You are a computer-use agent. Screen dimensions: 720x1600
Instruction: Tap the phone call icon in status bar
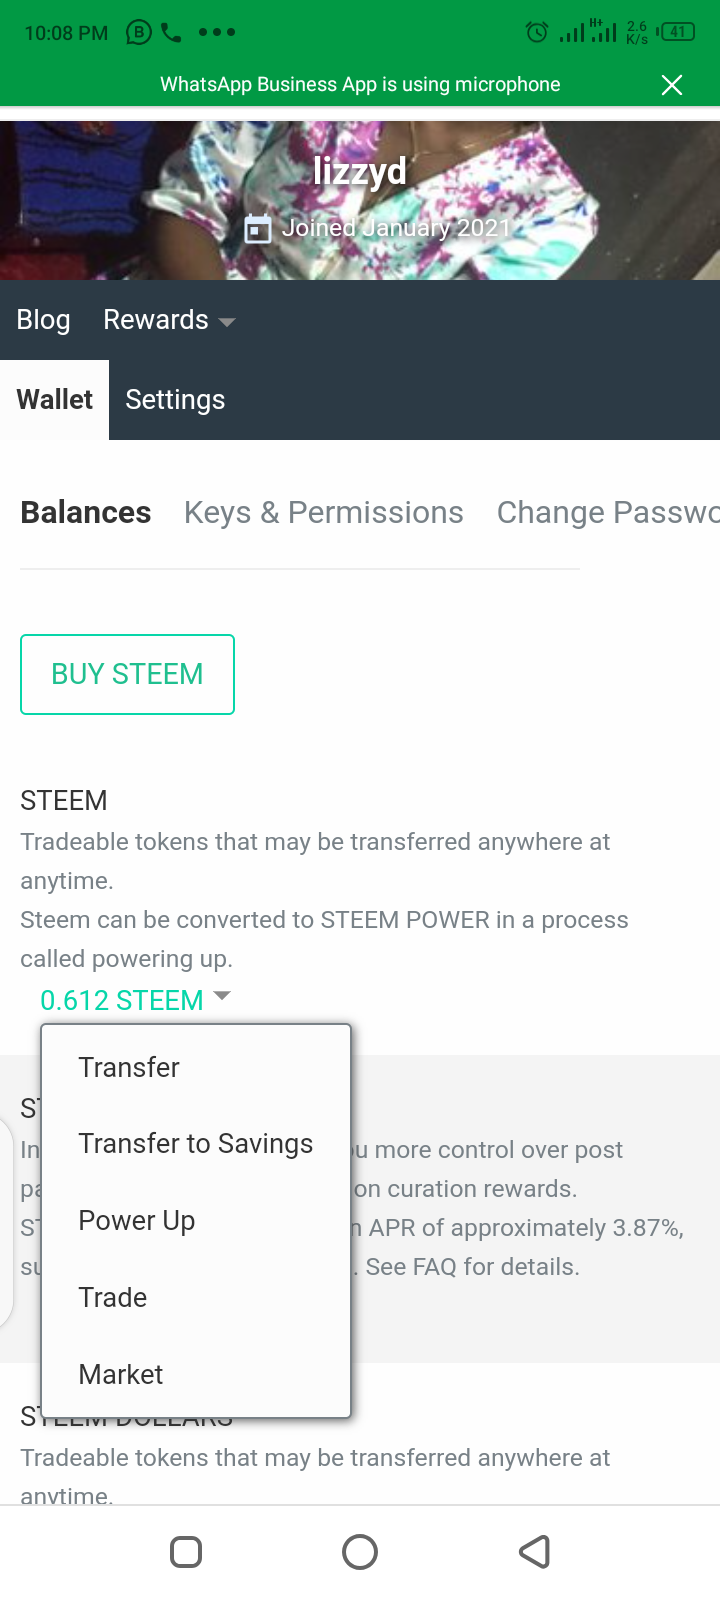pos(171,33)
